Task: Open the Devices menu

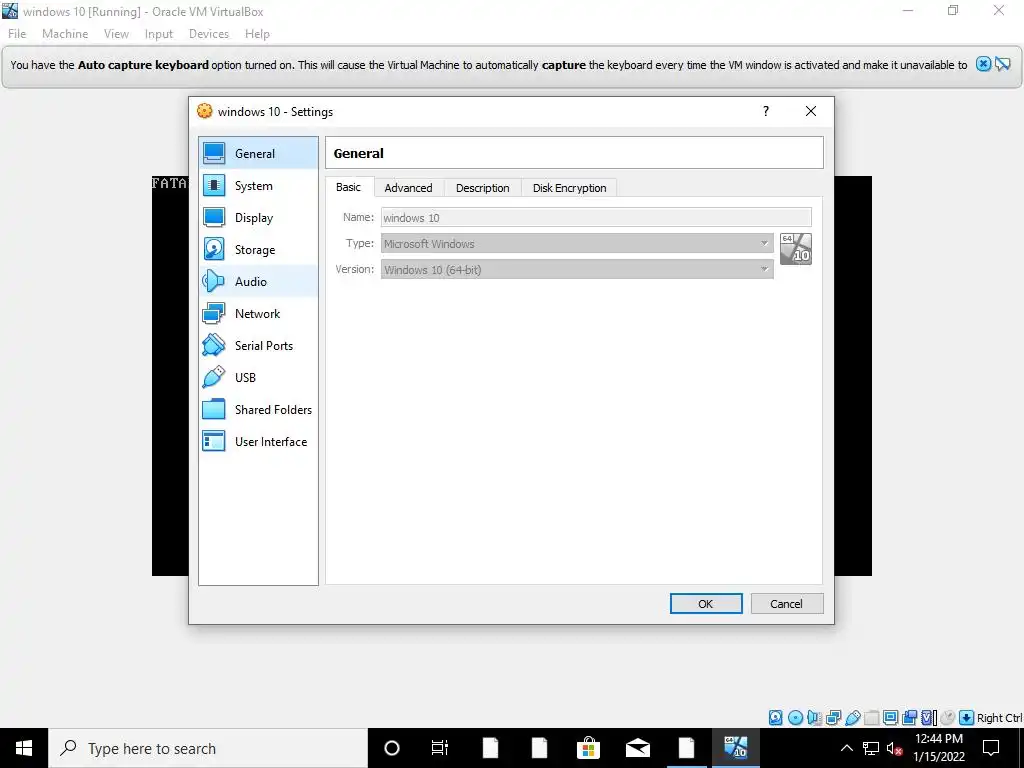Action: point(209,34)
